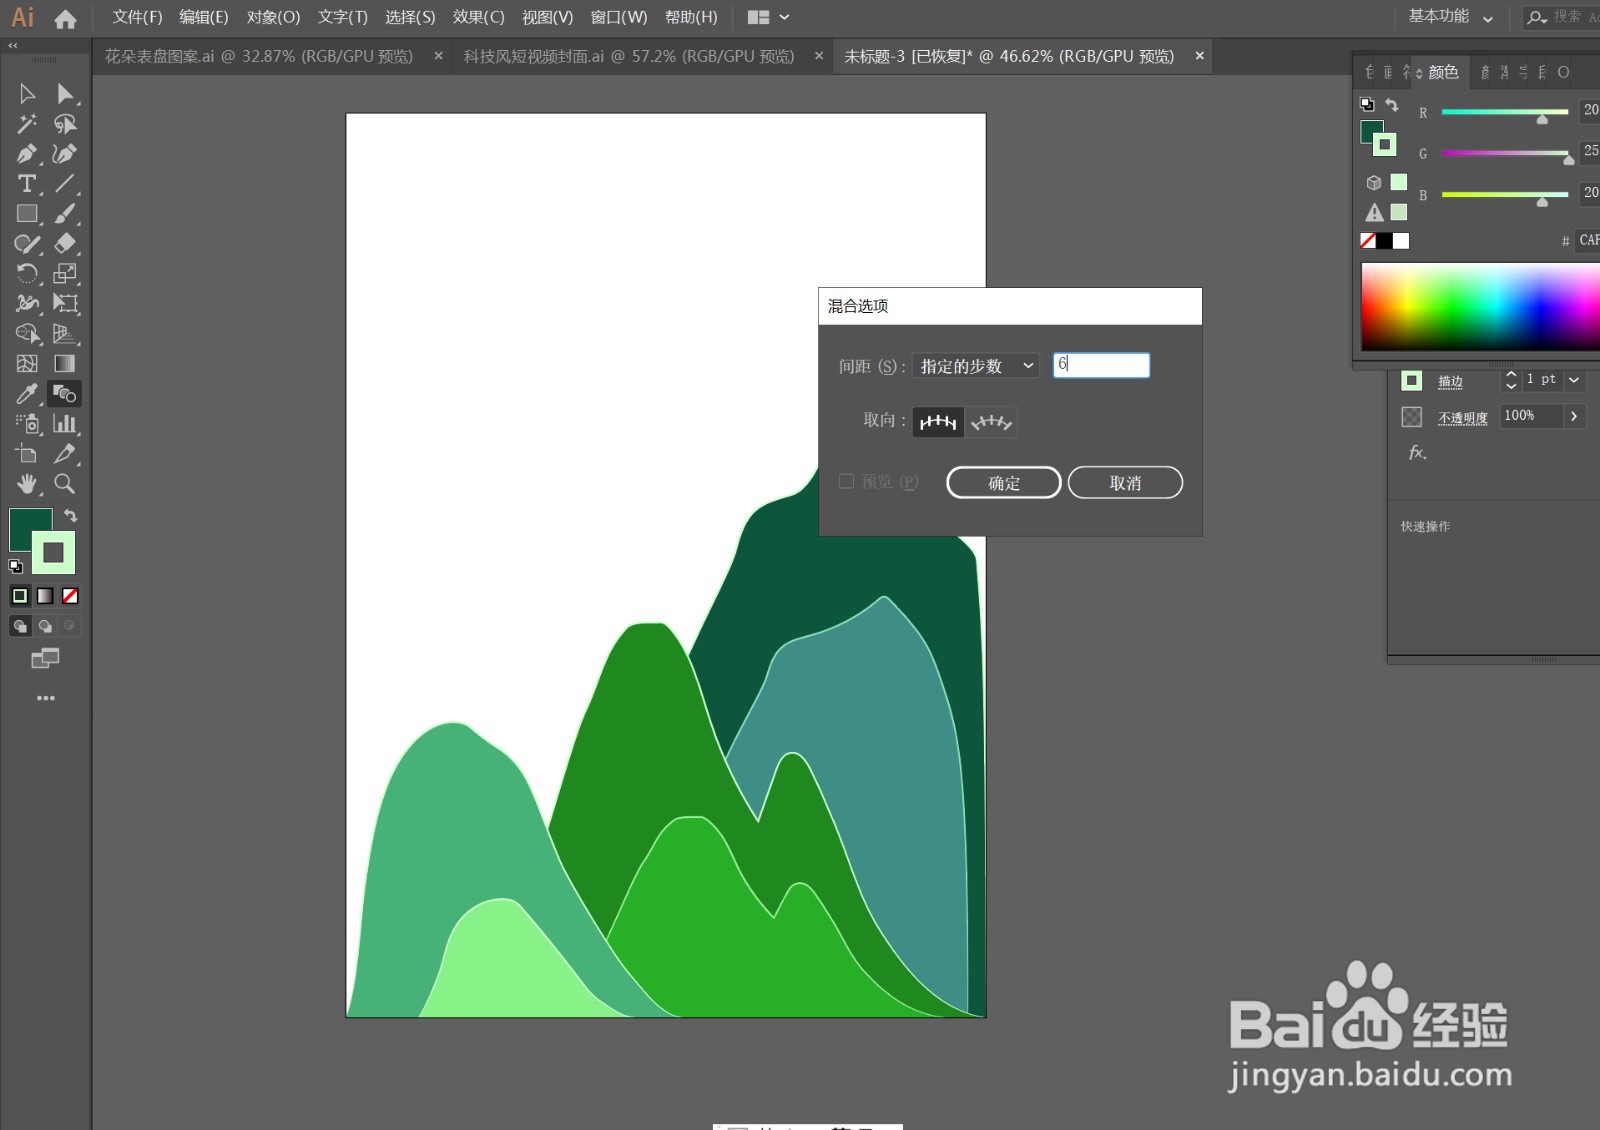Open the 对象(O) menu

click(x=273, y=17)
